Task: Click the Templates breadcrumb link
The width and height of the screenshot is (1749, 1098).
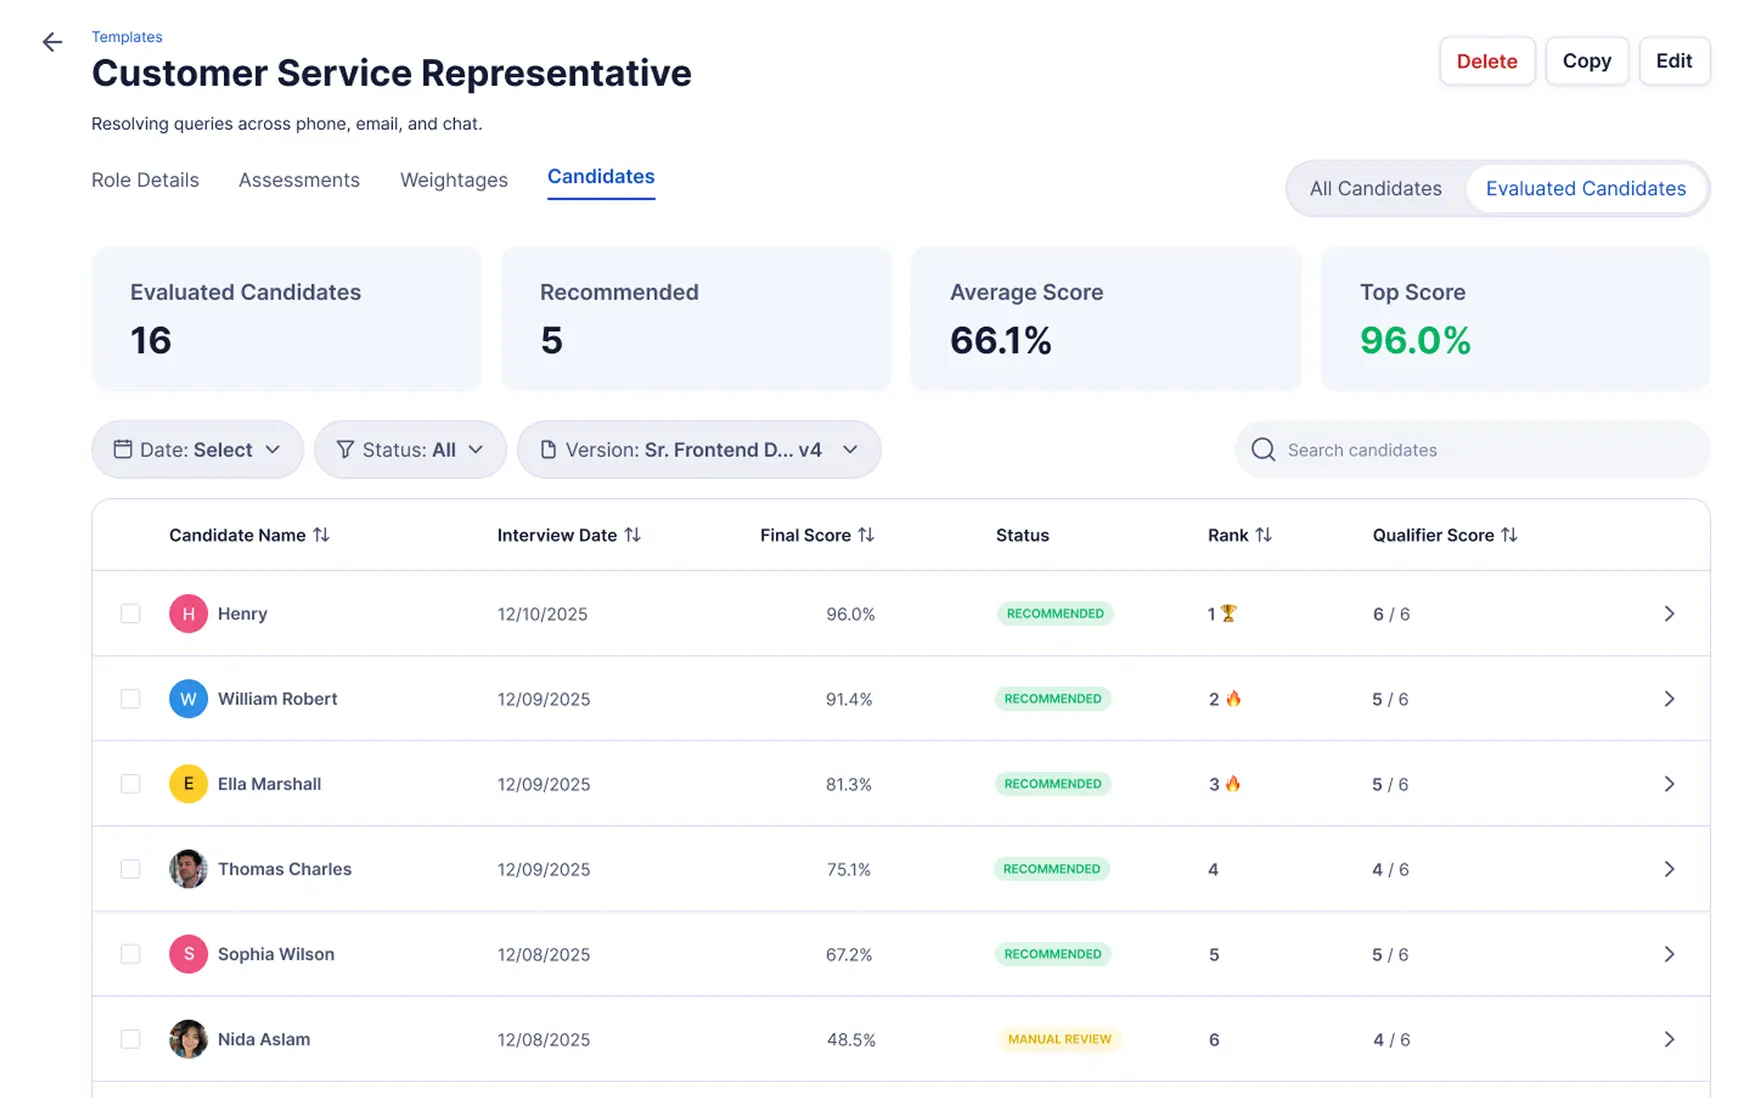Action: (x=127, y=37)
